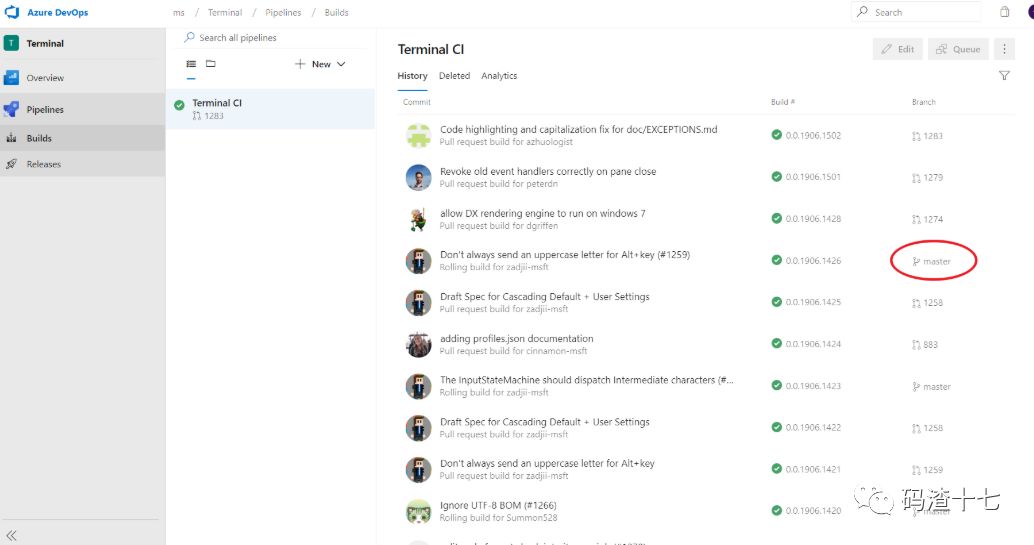Click the Summon528 avatar thumbnail

[x=418, y=511]
